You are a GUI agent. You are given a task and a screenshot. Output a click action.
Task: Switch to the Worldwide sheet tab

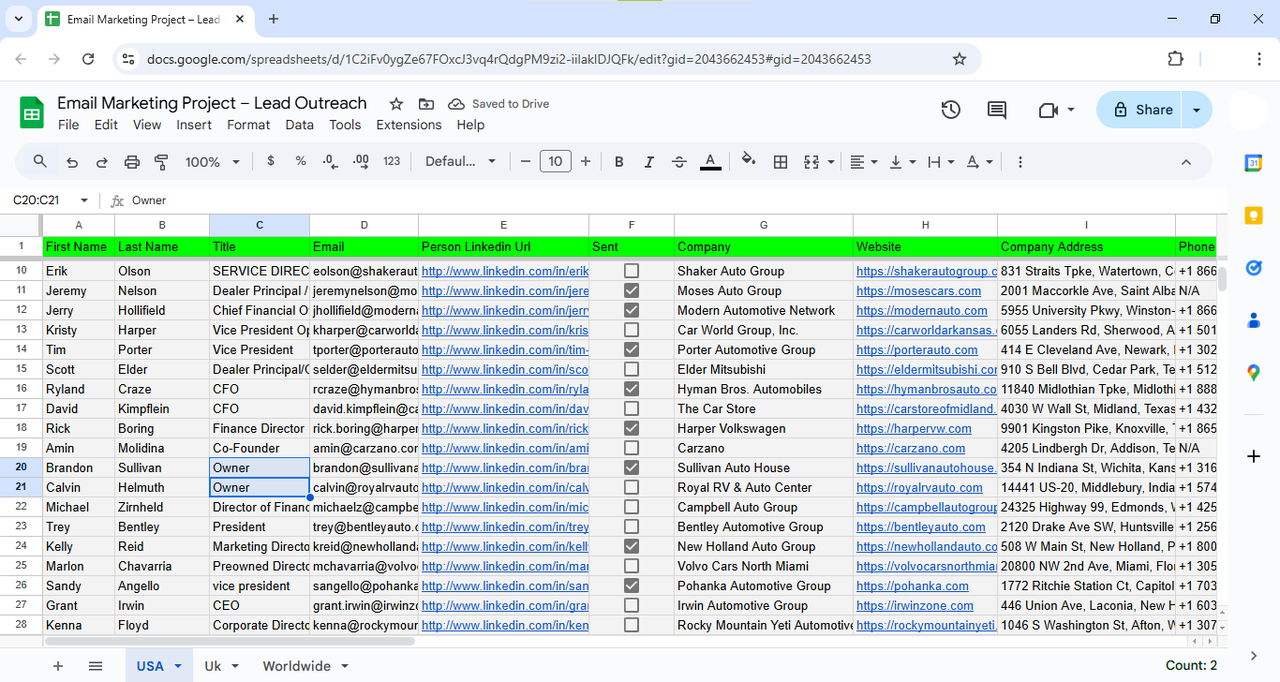click(296, 665)
